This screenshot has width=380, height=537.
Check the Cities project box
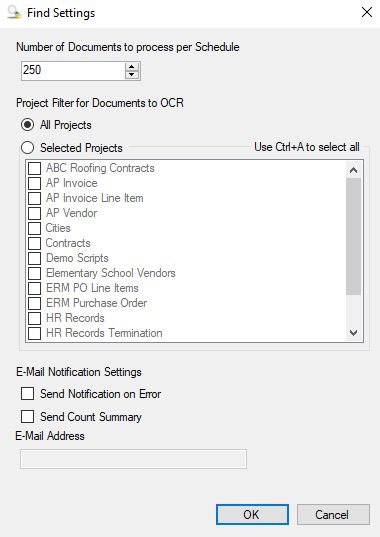click(x=34, y=228)
